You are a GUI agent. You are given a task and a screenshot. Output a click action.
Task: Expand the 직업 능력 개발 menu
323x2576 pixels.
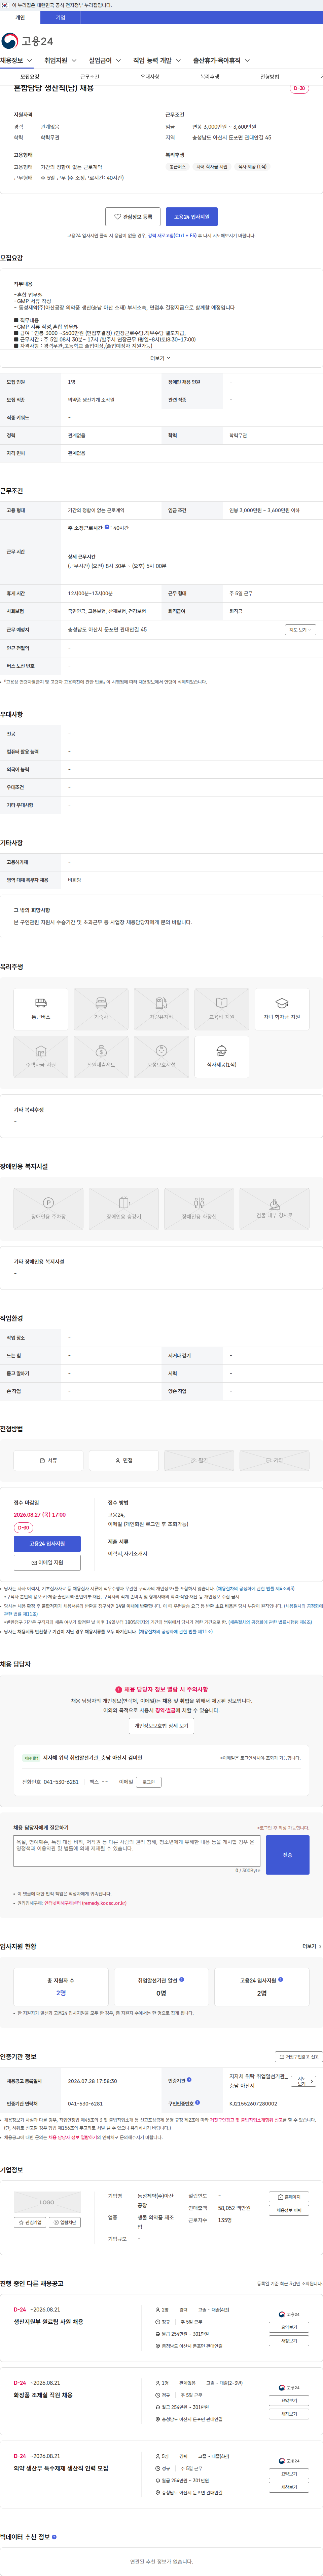point(157,61)
